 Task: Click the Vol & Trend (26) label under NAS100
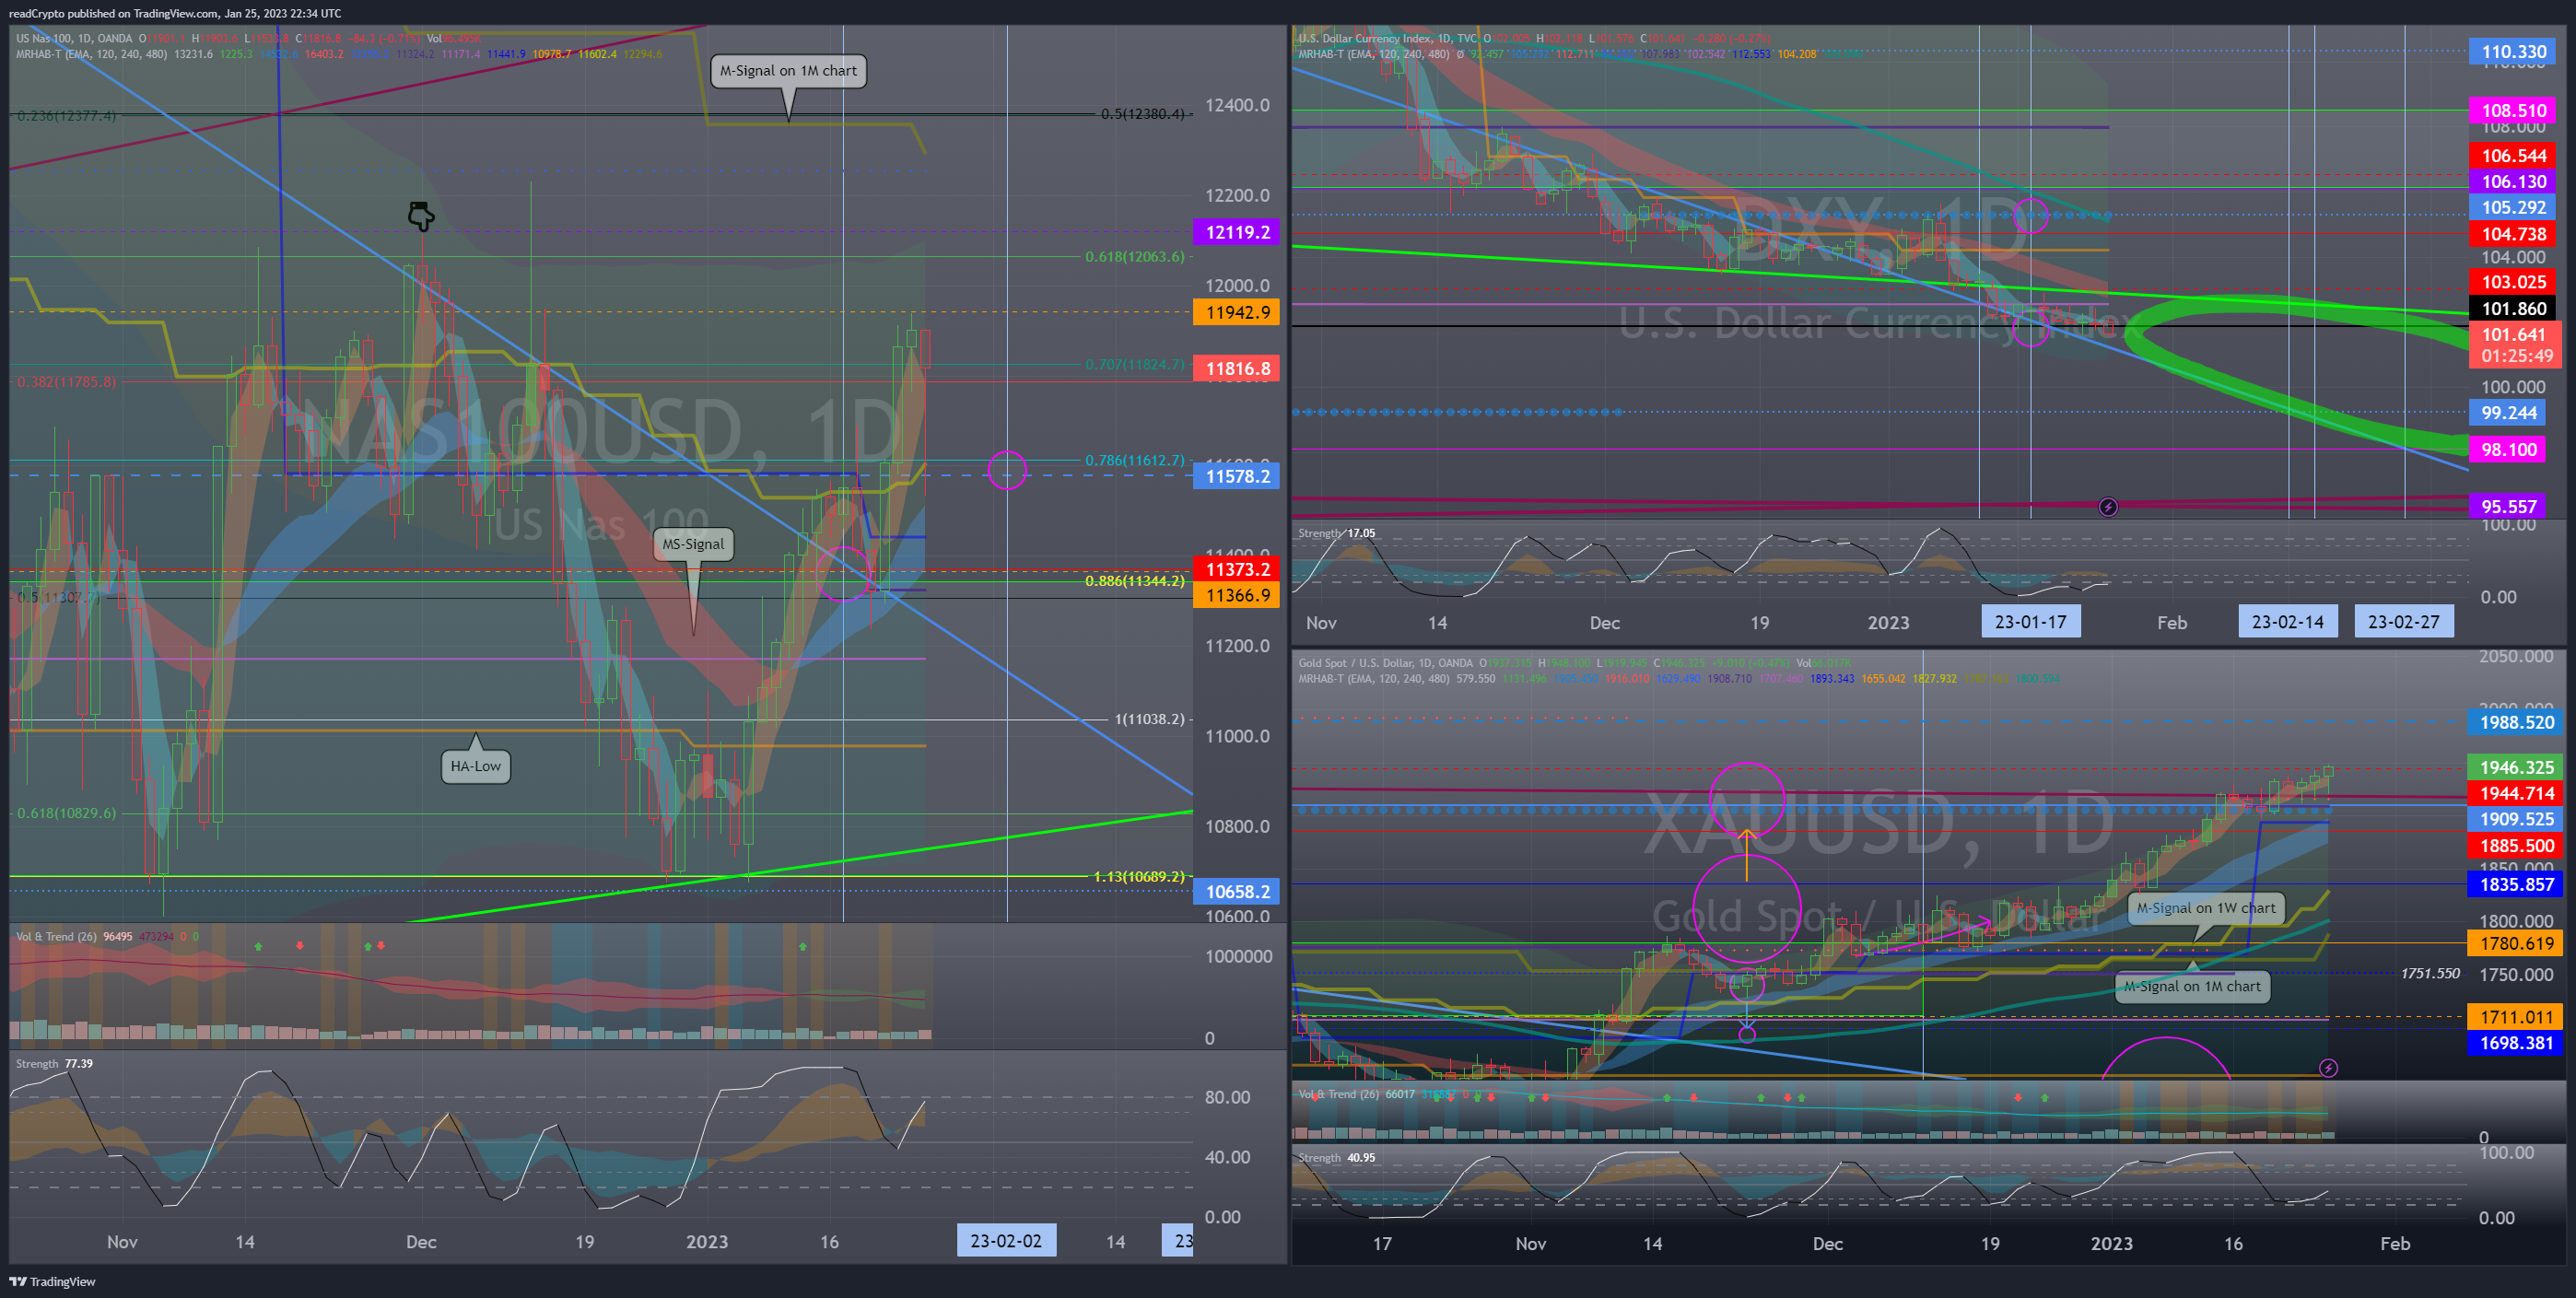[56, 936]
